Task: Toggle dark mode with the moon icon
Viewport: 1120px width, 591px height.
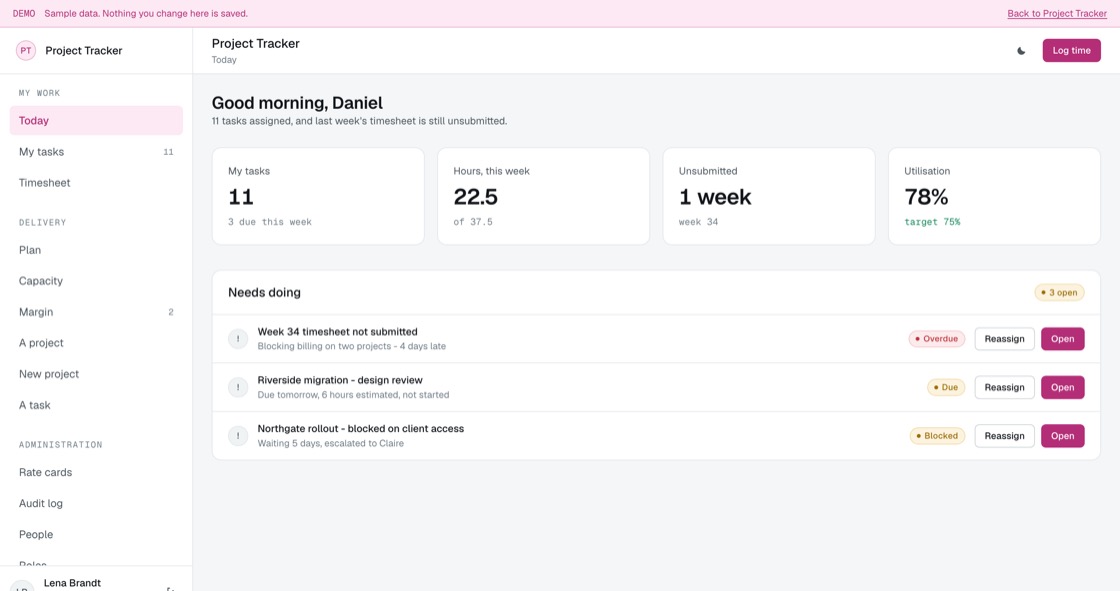Action: (1021, 51)
